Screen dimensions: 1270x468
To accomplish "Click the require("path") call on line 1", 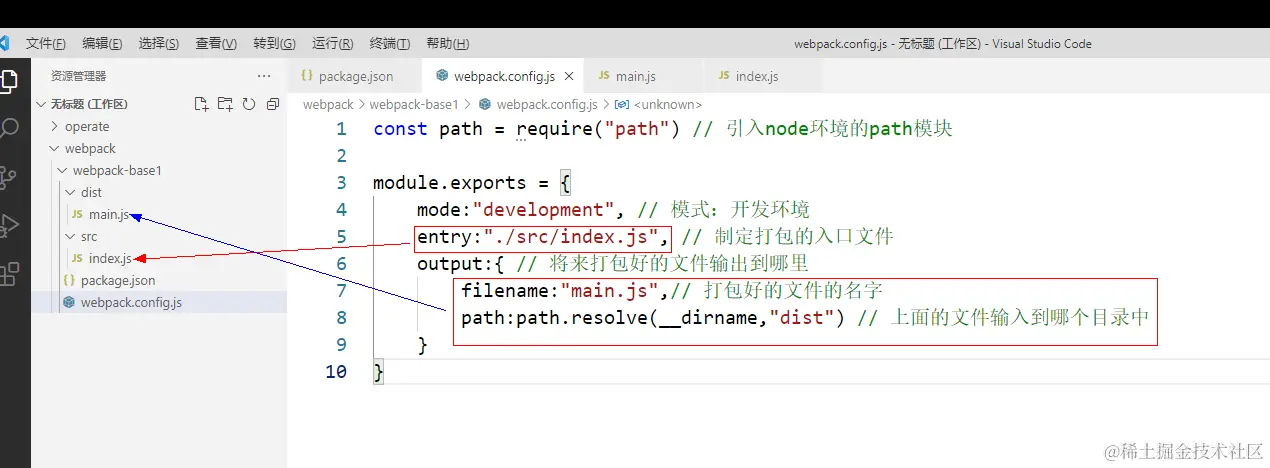I will (x=598, y=128).
